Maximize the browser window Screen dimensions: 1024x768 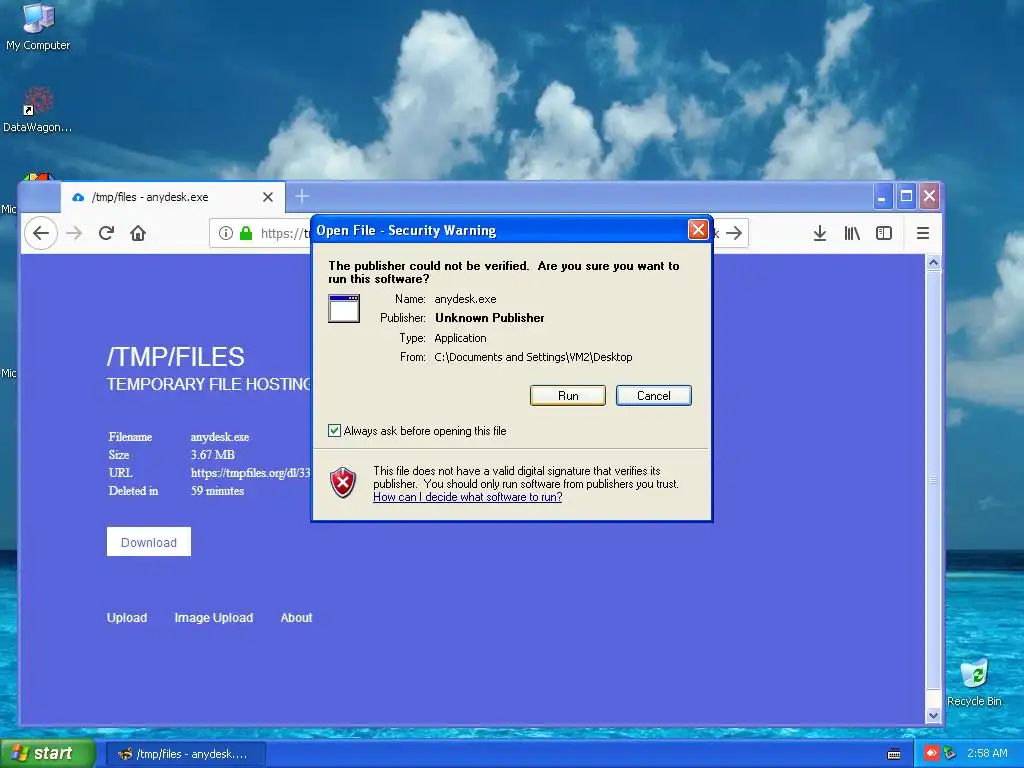click(x=906, y=196)
